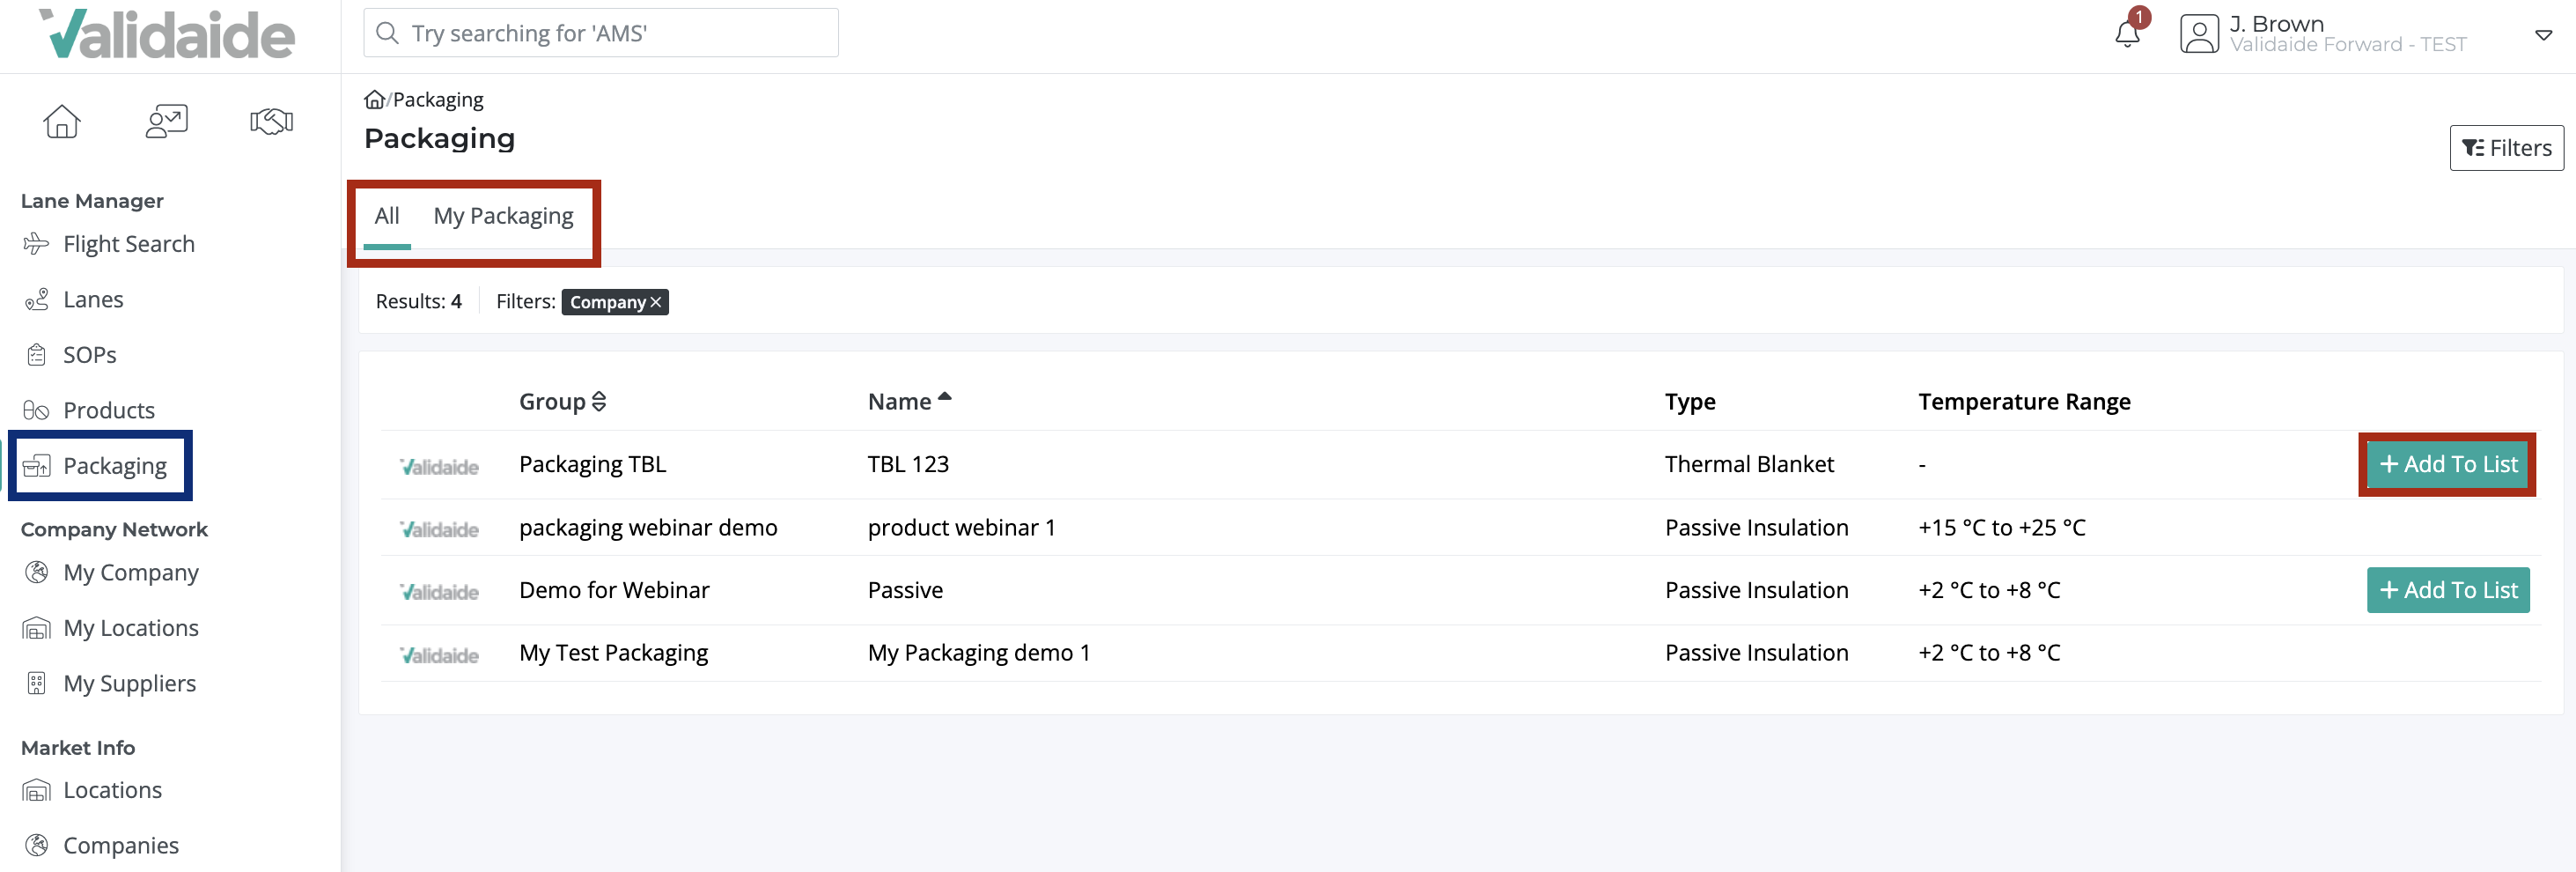
Task: Expand the J. Brown account dropdown
Action: coord(2543,35)
